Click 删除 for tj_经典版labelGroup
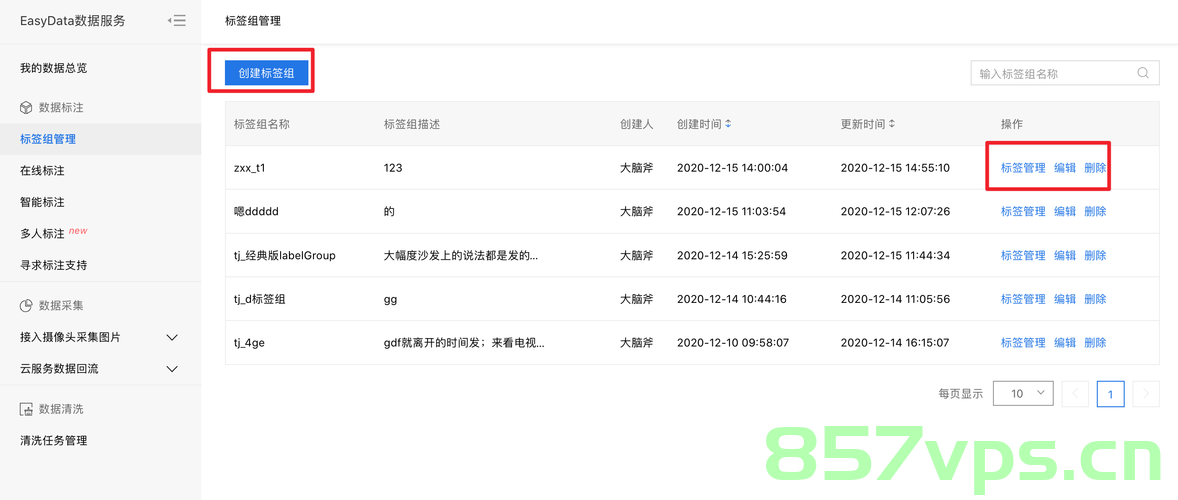 coord(1095,255)
